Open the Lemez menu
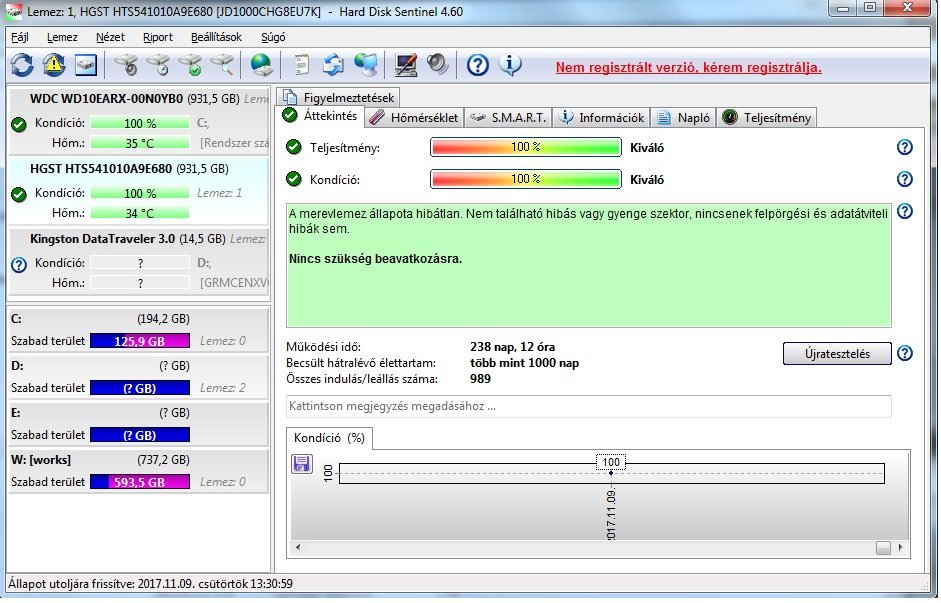The height and width of the screenshot is (603, 941). coord(62,37)
